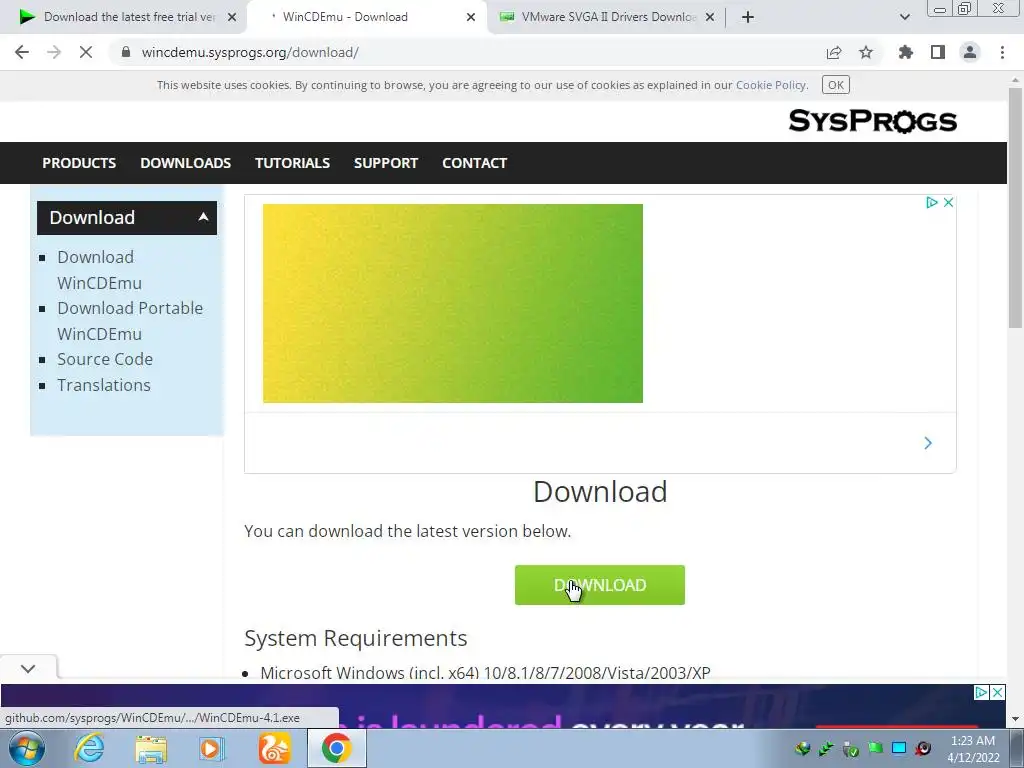This screenshot has width=1024, height=768.
Task: Close the top advertisement with X
Action: [948, 202]
